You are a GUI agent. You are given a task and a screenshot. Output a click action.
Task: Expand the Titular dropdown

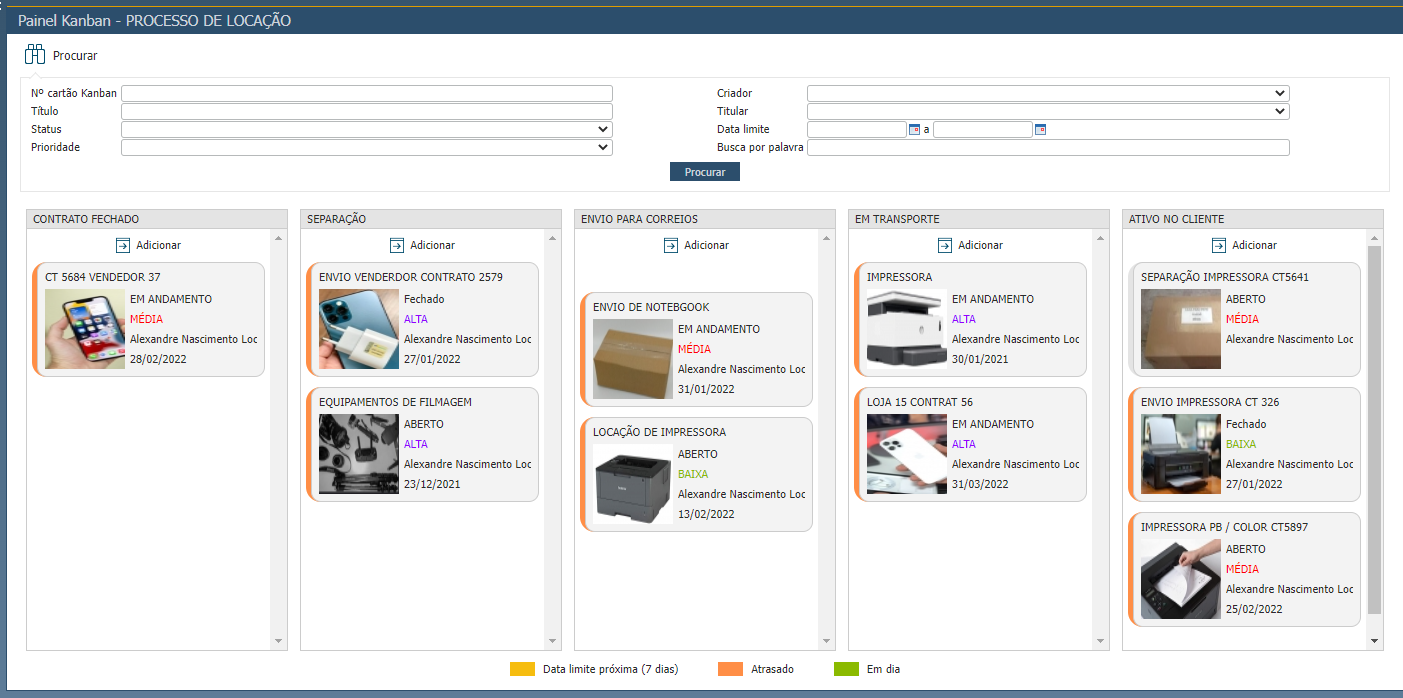[1281, 110]
